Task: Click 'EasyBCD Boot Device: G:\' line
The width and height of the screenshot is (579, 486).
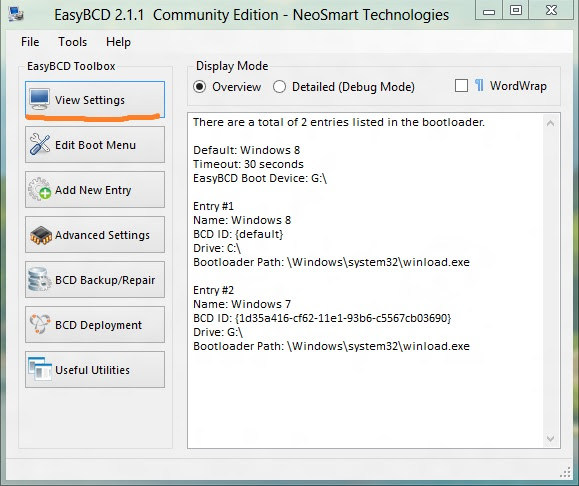Action: 260,178
